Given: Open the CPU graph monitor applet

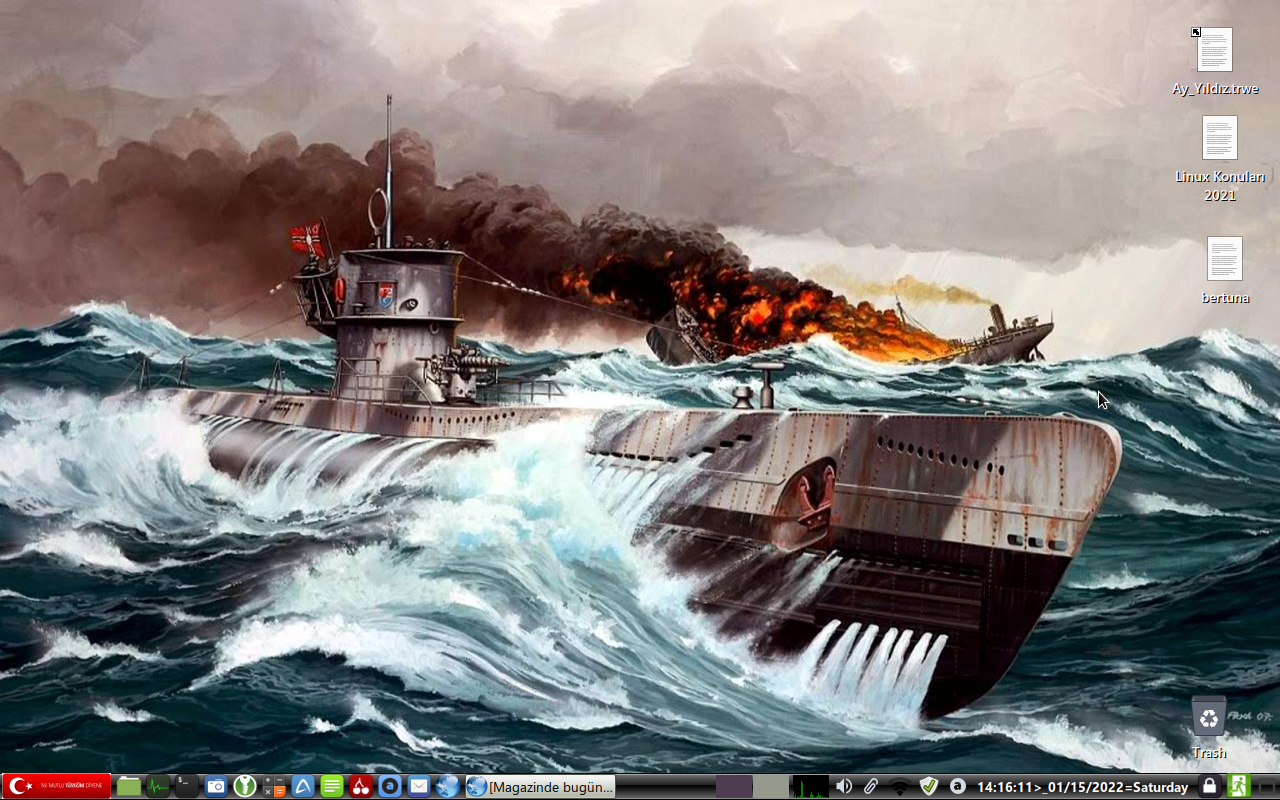Looking at the screenshot, I should (x=810, y=787).
